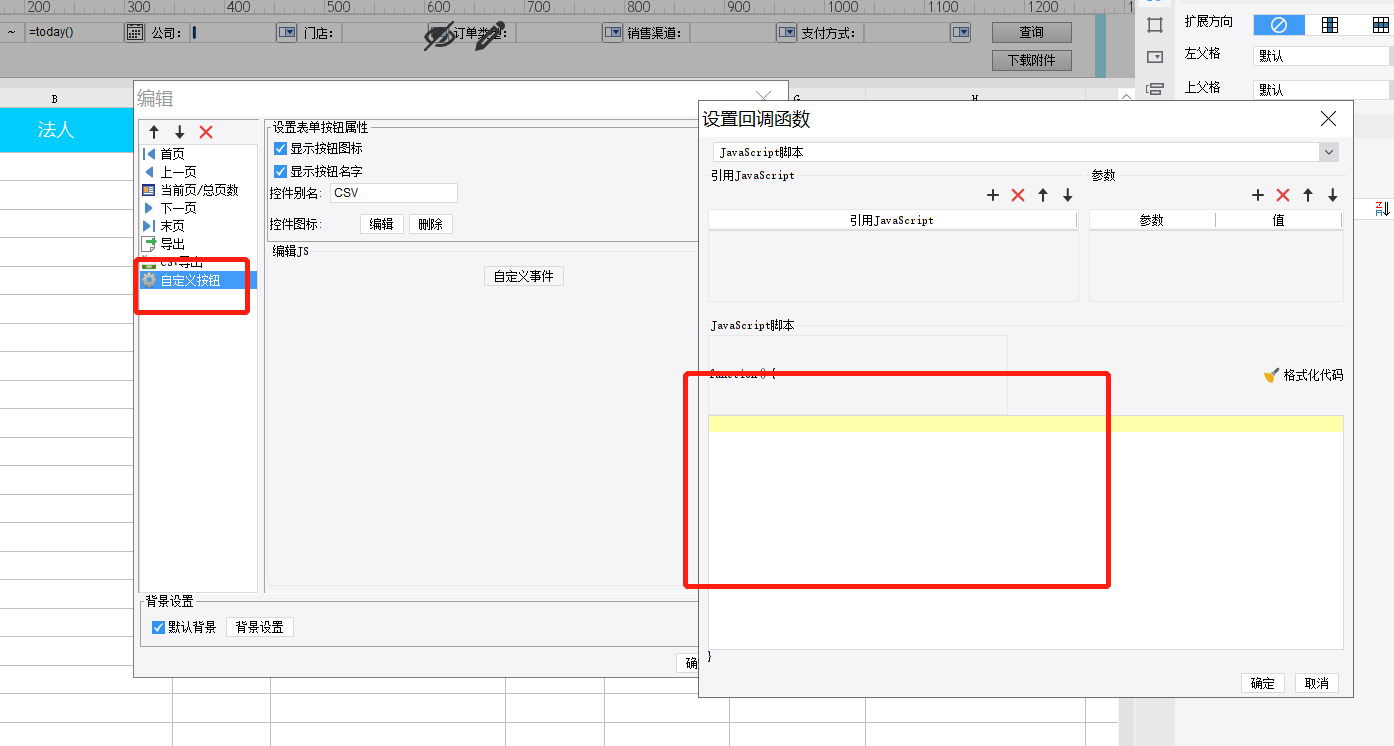Select 当前页/总页数 item
This screenshot has height=746, width=1394.
[199, 189]
